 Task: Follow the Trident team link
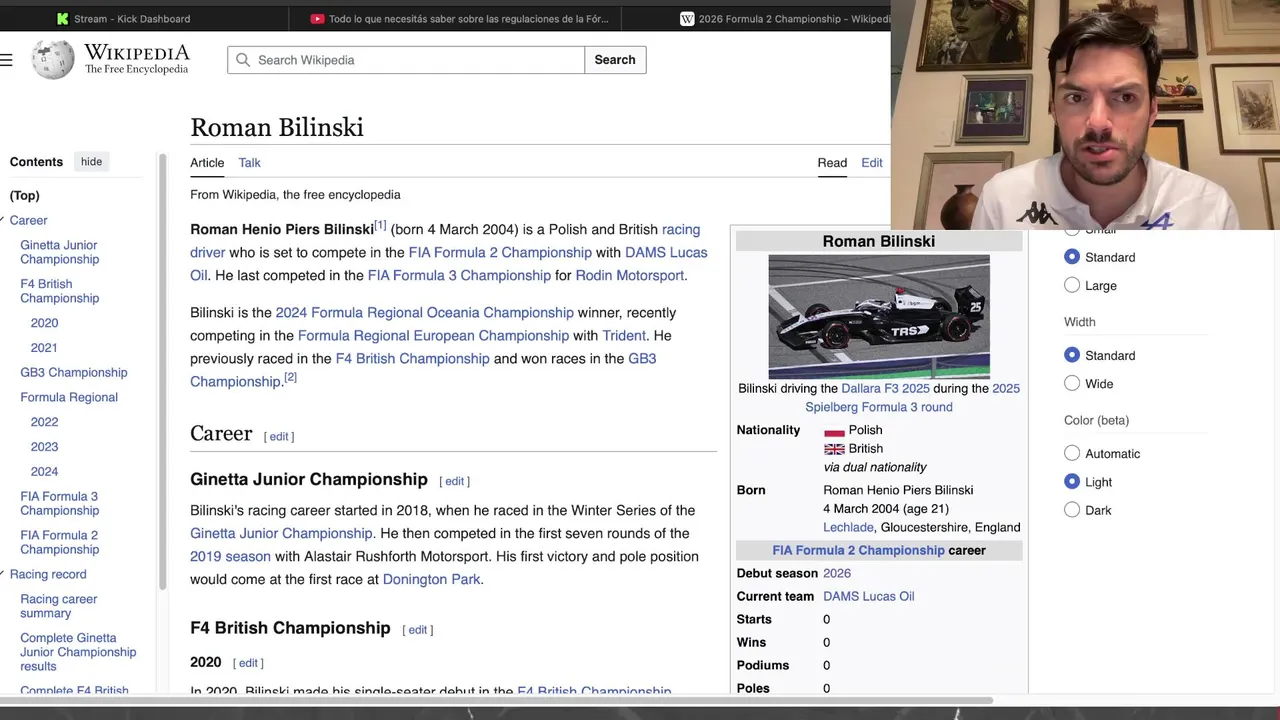[x=624, y=335]
